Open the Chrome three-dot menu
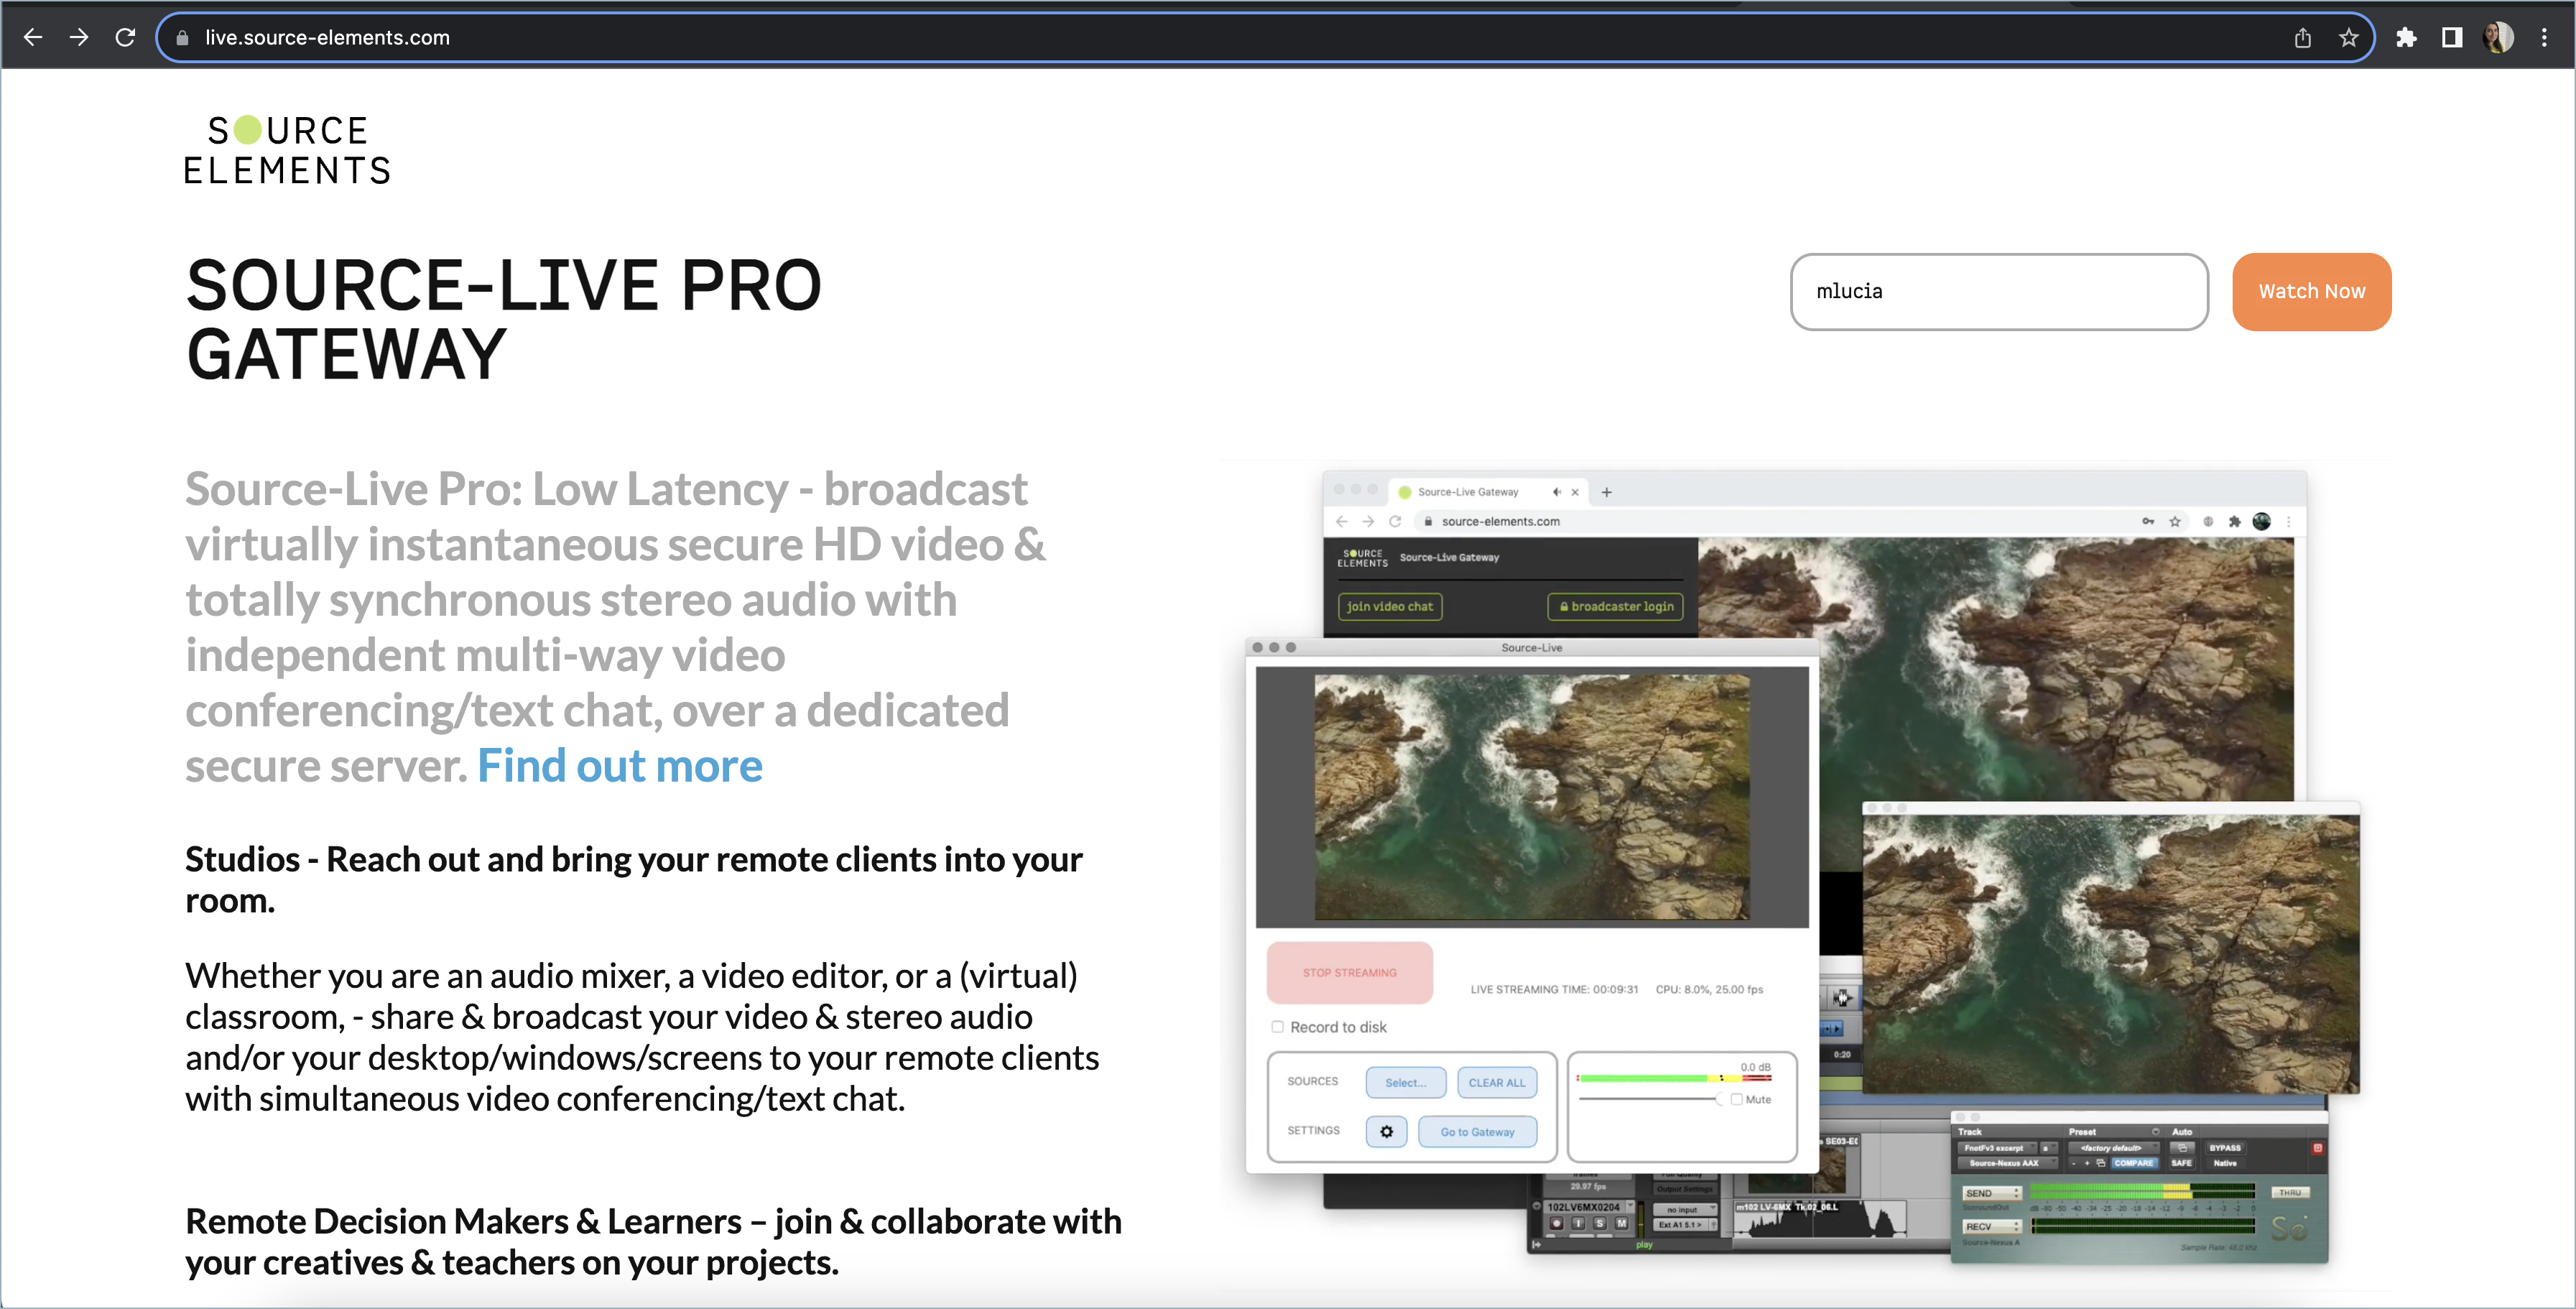The height and width of the screenshot is (1309, 2576). (2544, 38)
